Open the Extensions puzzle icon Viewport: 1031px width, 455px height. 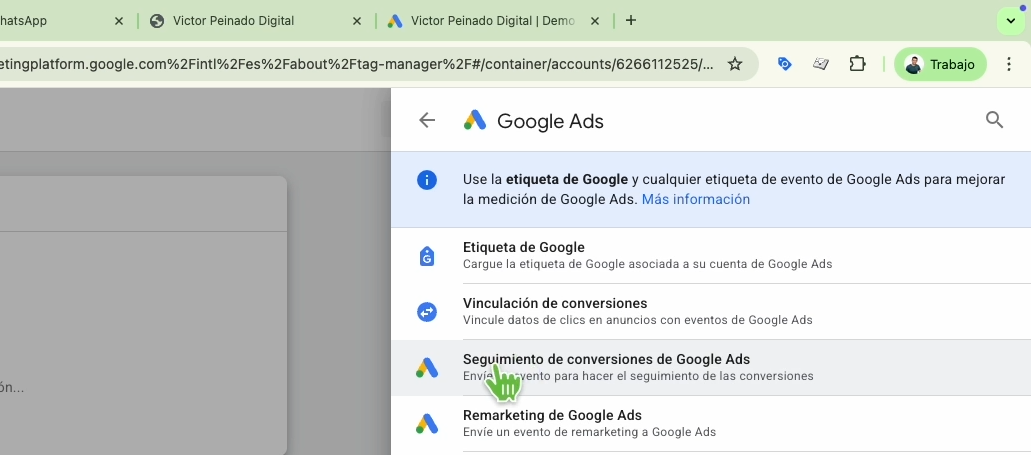[x=857, y=64]
